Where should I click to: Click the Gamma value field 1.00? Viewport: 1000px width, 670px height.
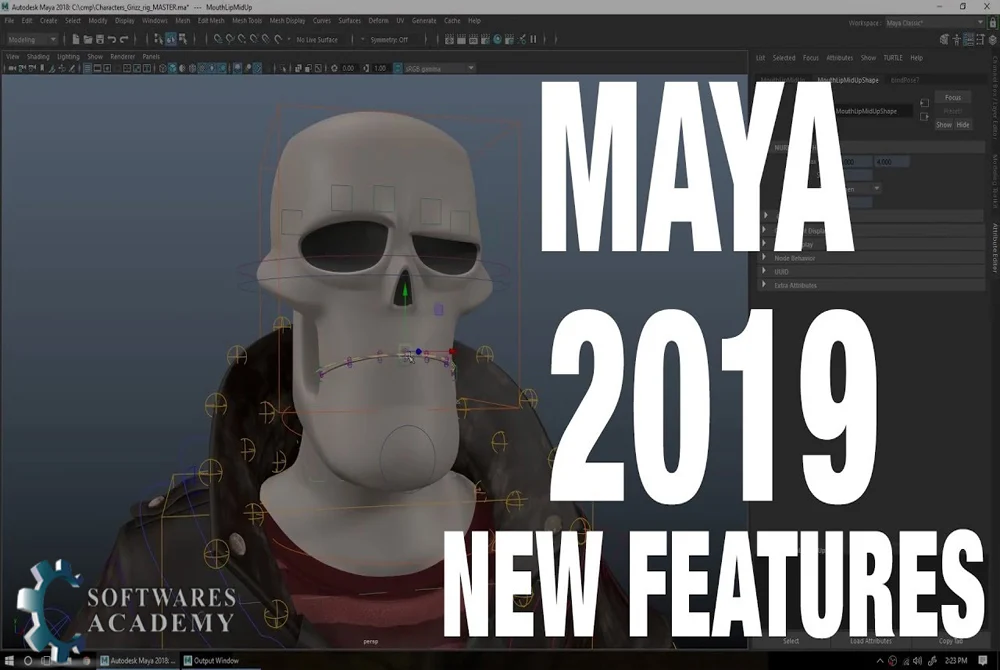(379, 68)
